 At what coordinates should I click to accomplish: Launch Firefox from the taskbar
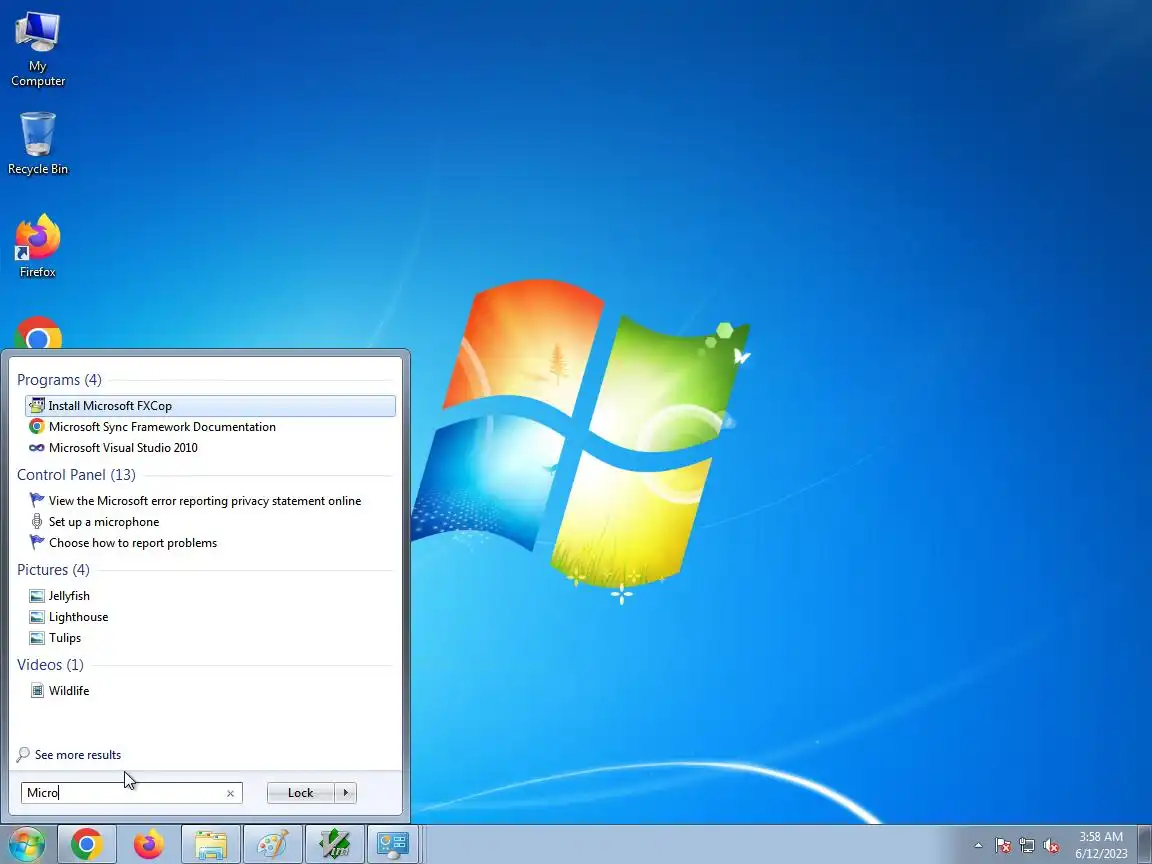point(148,844)
